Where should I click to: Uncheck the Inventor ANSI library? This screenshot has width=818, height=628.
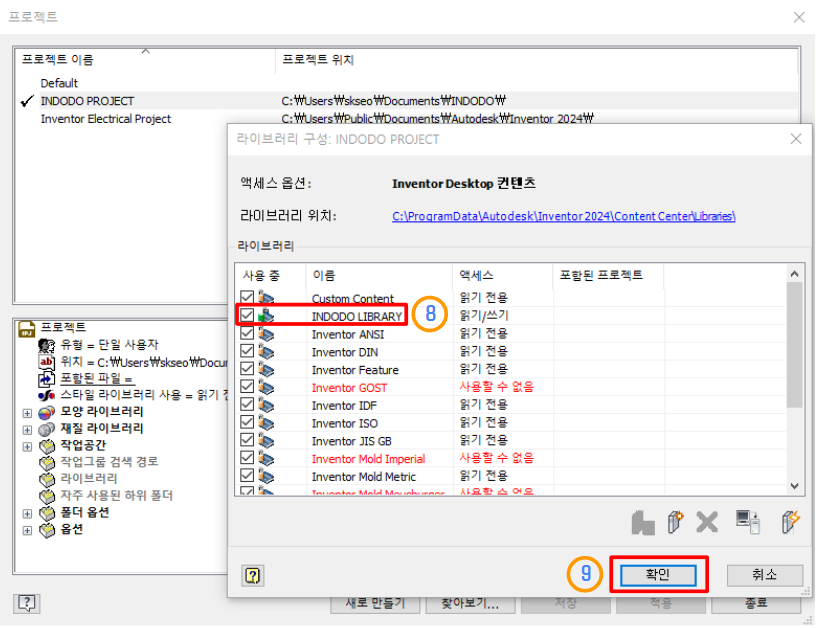pos(247,333)
